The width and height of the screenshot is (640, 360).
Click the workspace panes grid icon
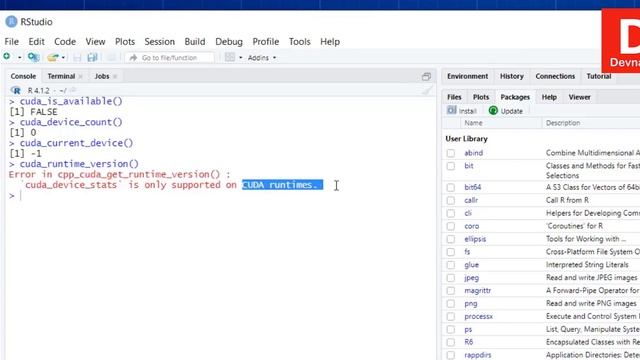(x=230, y=57)
